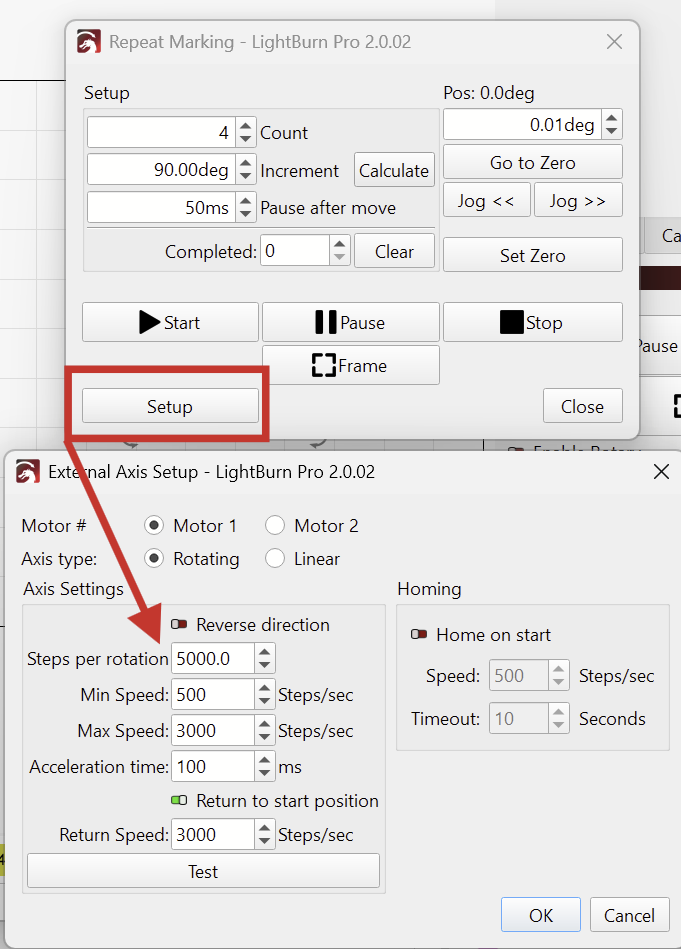Click the Return Speed field

[x=212, y=834]
